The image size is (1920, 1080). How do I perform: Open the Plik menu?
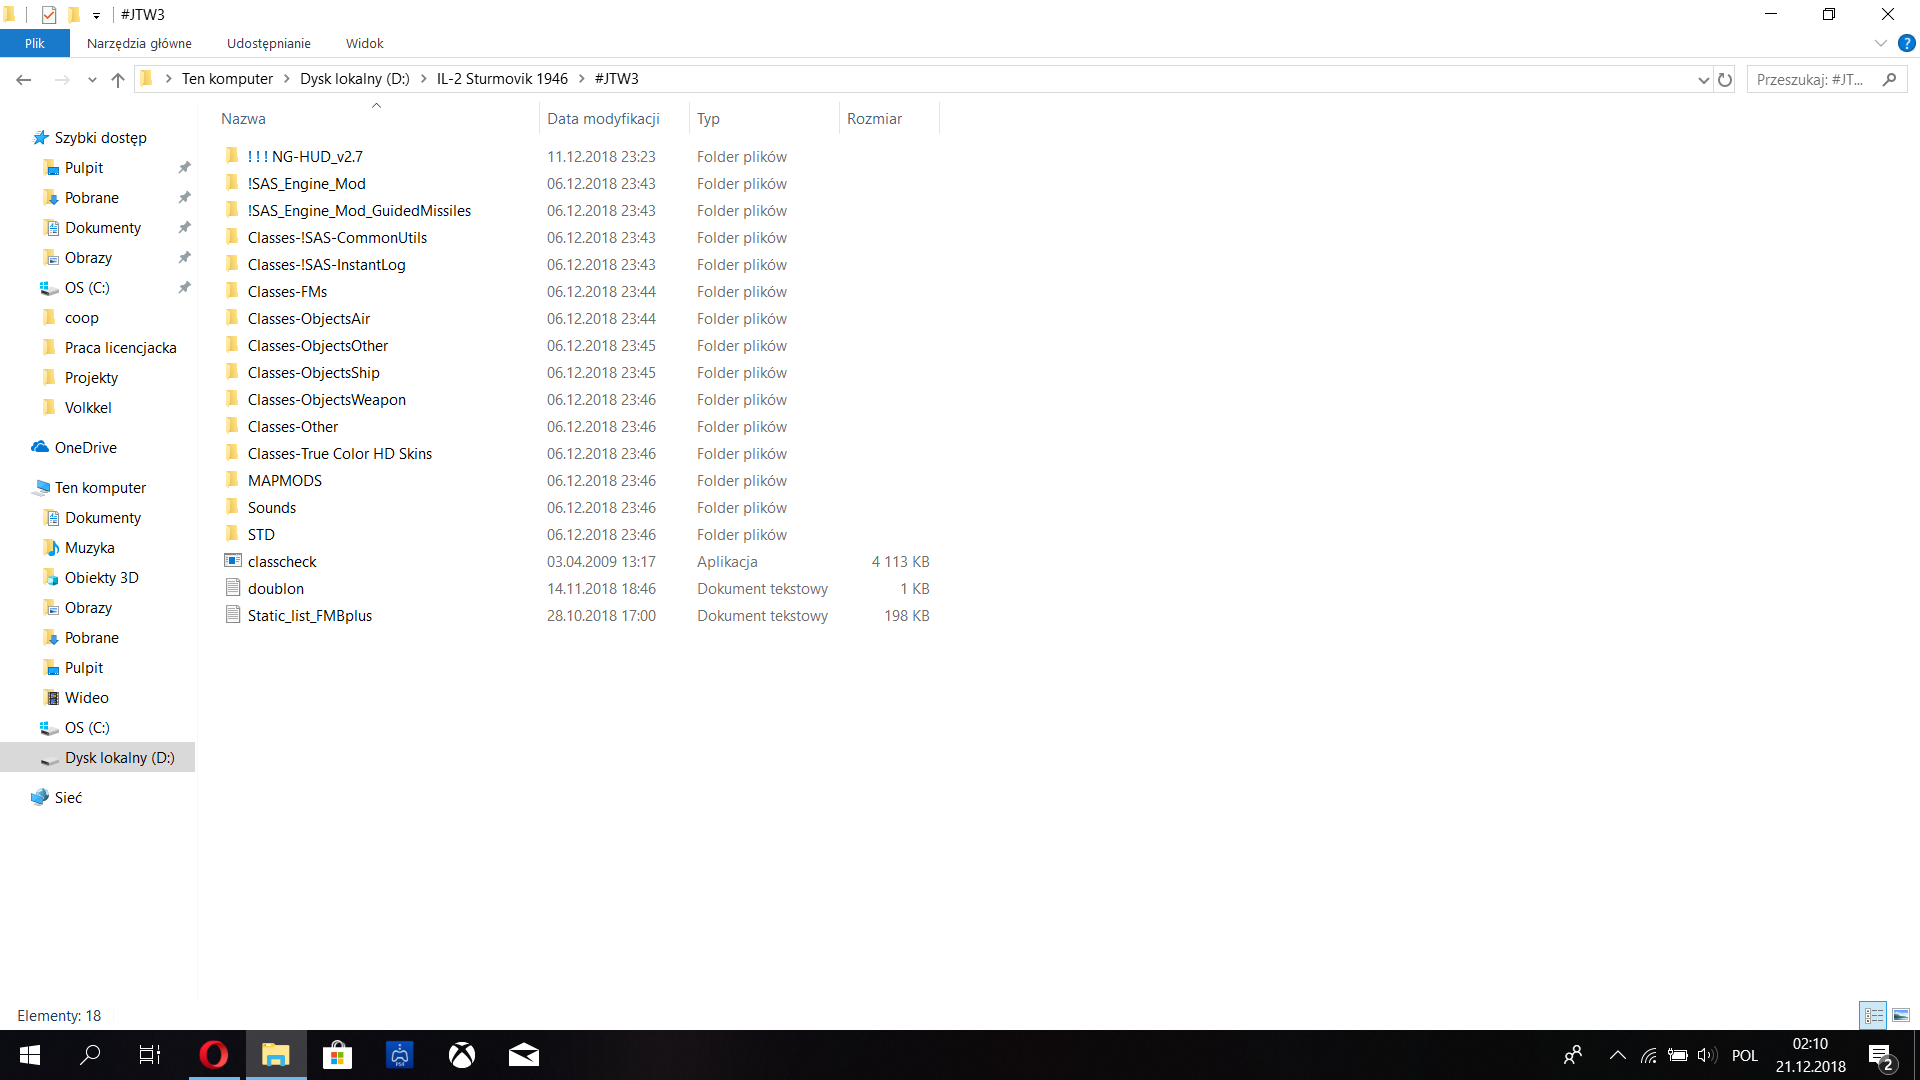(35, 43)
